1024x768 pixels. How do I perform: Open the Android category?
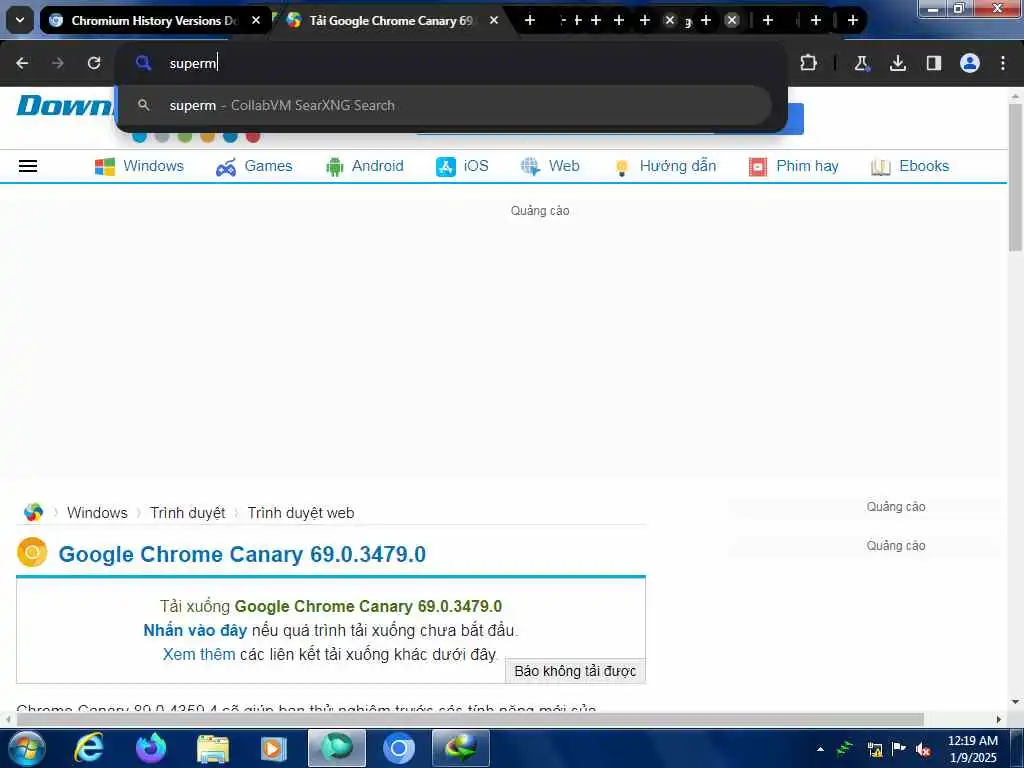point(364,166)
